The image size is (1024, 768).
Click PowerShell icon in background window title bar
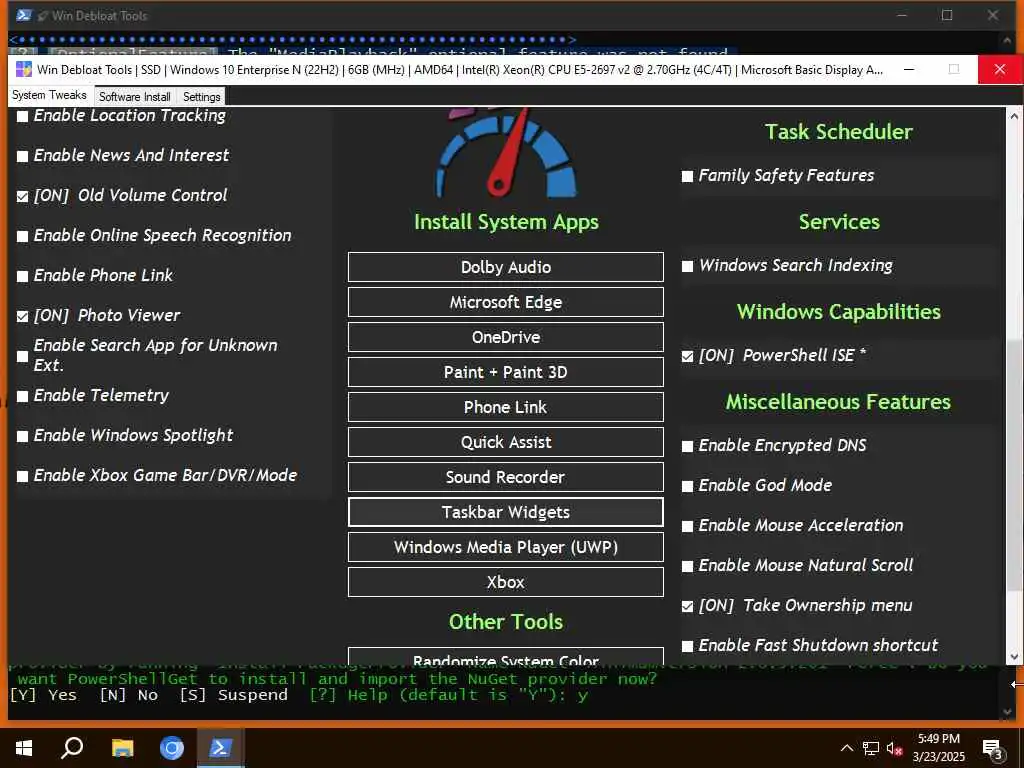(24, 15)
